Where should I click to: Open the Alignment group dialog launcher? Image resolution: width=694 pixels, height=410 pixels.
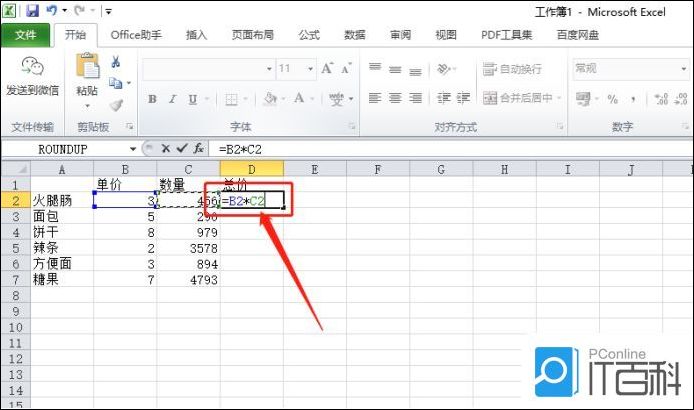[x=560, y=127]
